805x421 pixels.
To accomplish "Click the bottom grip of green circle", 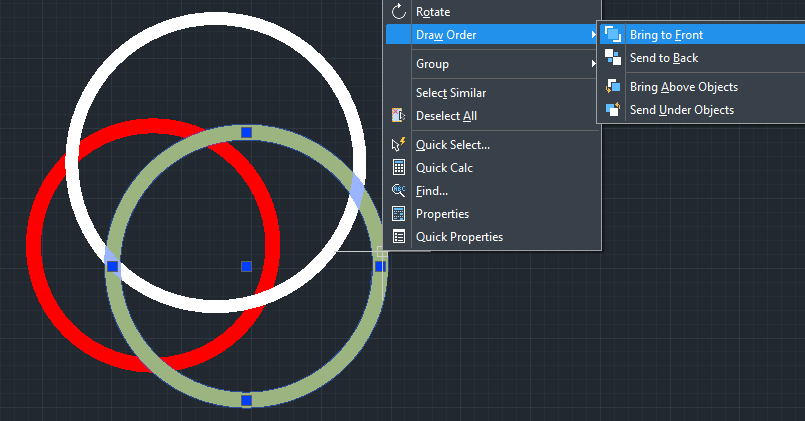I will (x=246, y=400).
